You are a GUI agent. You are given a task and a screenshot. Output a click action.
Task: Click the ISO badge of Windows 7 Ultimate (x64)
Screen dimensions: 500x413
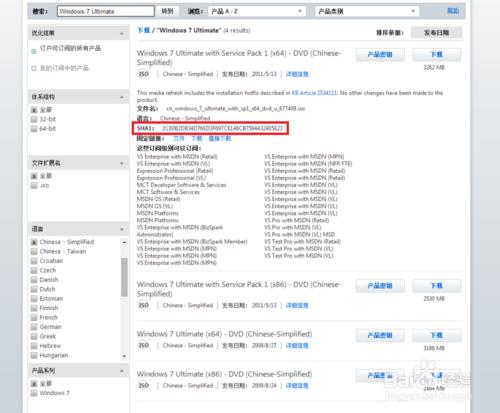[144, 345]
